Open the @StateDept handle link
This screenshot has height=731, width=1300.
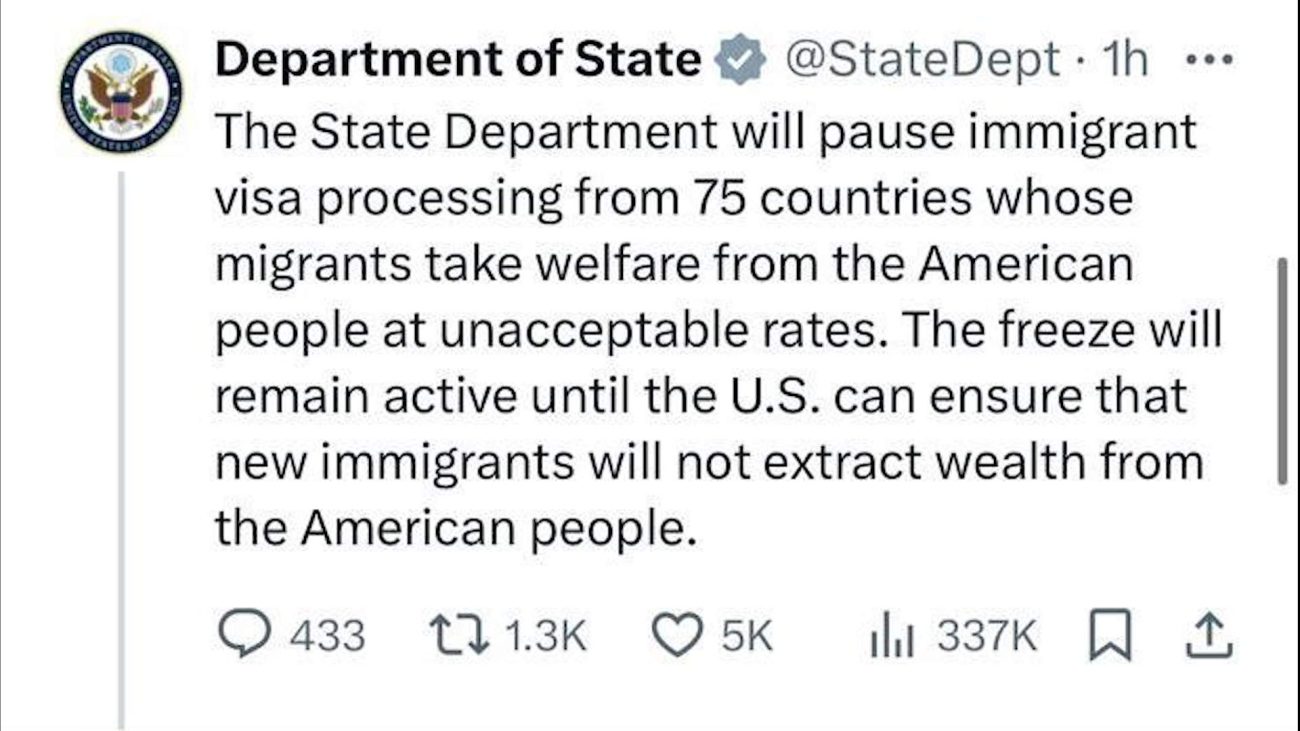[x=924, y=61]
